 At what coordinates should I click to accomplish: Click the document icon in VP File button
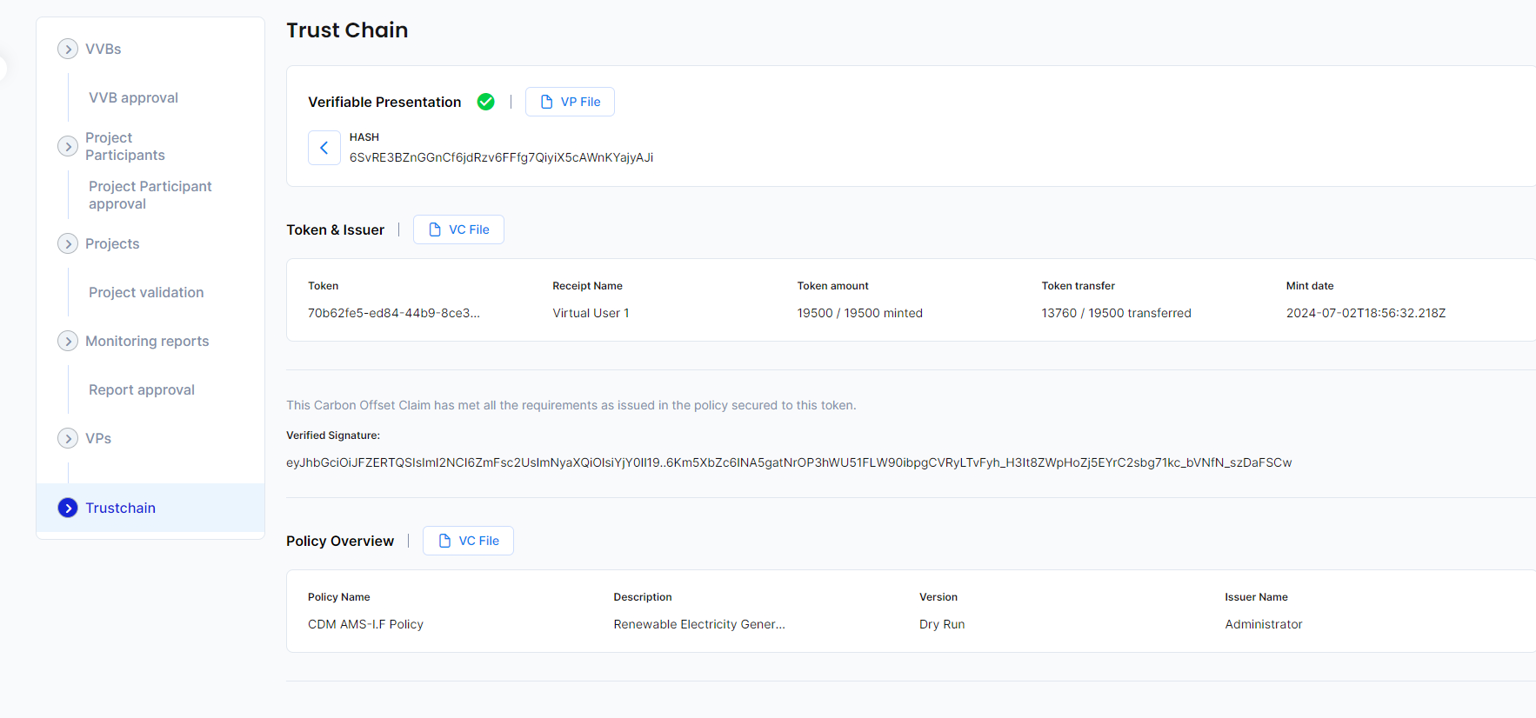pyautogui.click(x=546, y=102)
